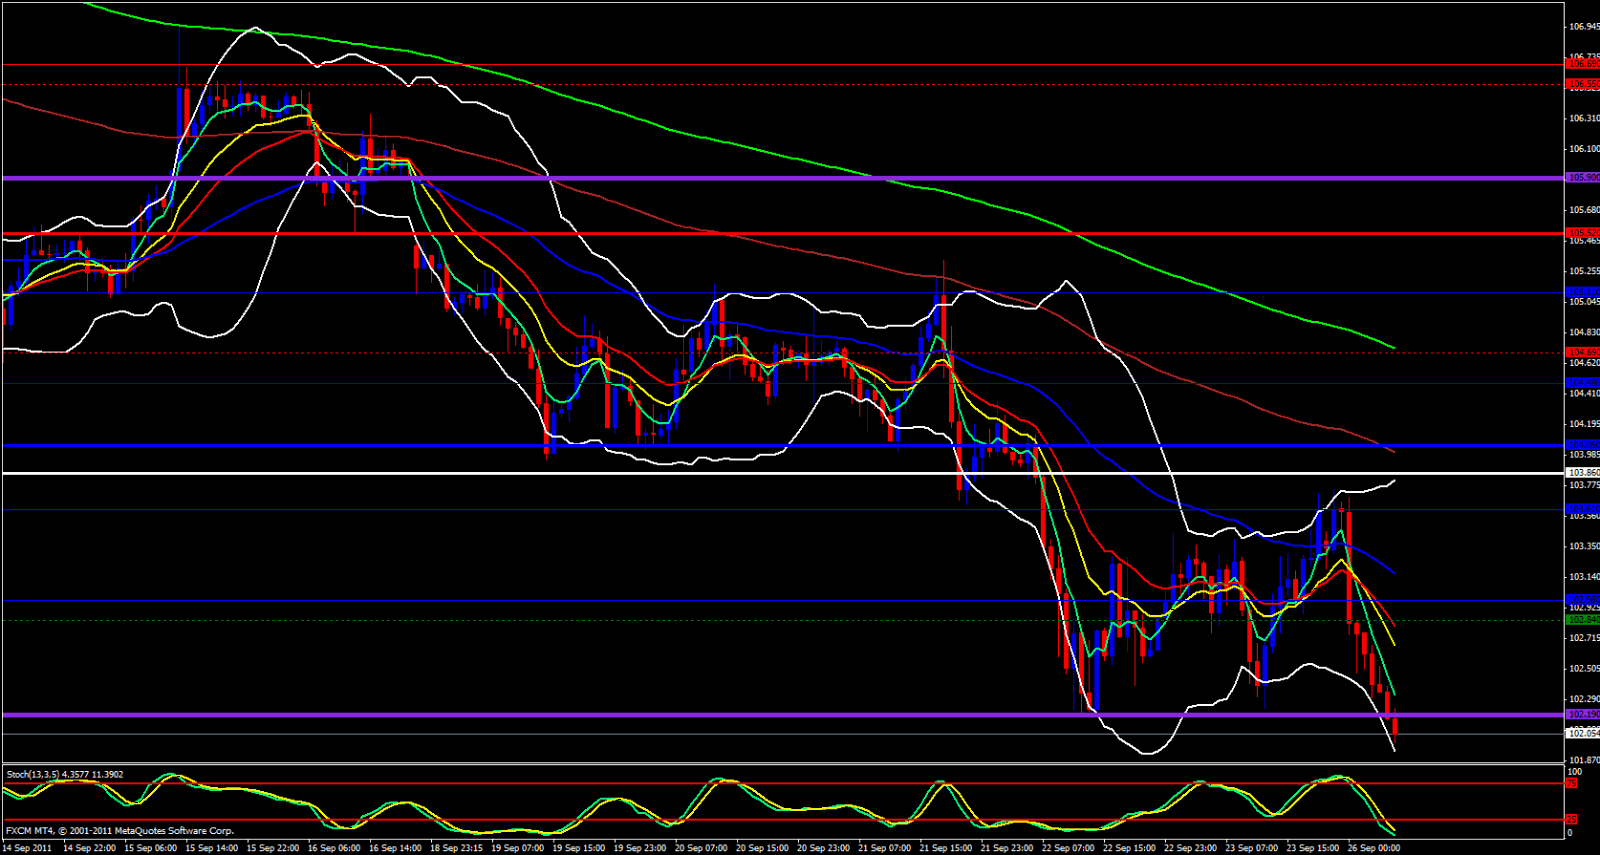Click the 14 Sep 2011 date label

(x=27, y=848)
